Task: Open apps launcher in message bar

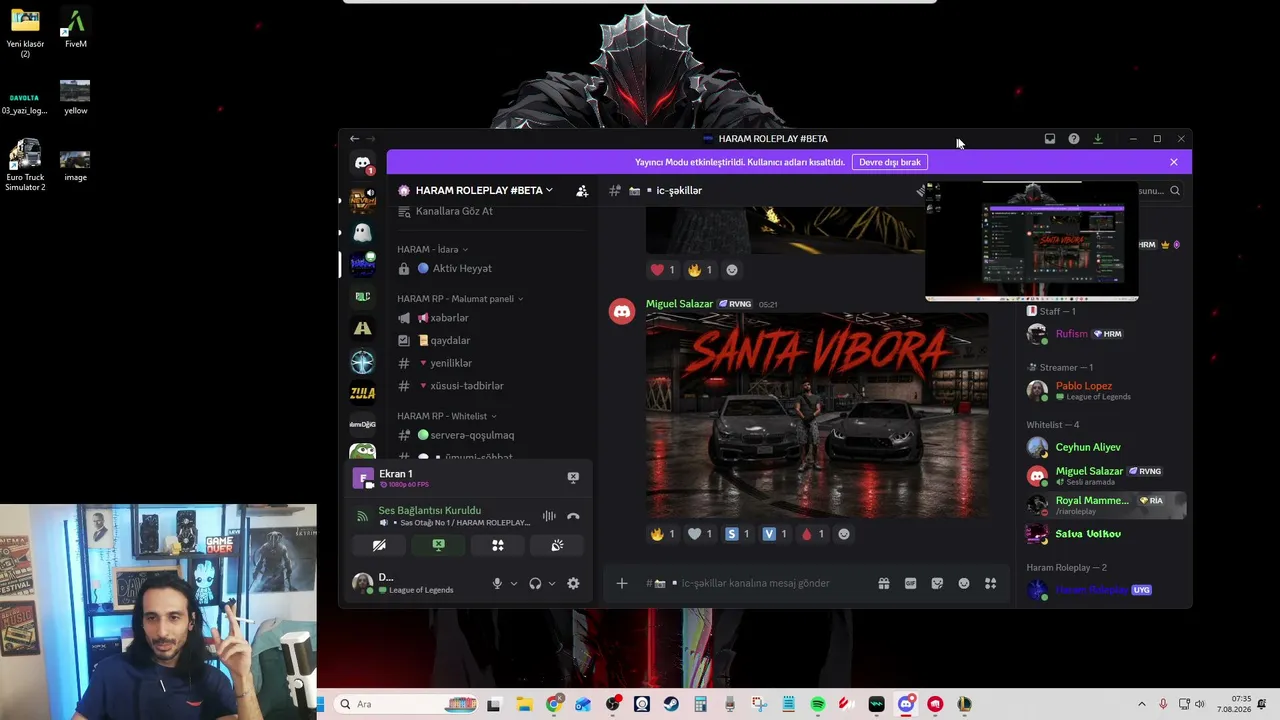Action: click(x=991, y=583)
